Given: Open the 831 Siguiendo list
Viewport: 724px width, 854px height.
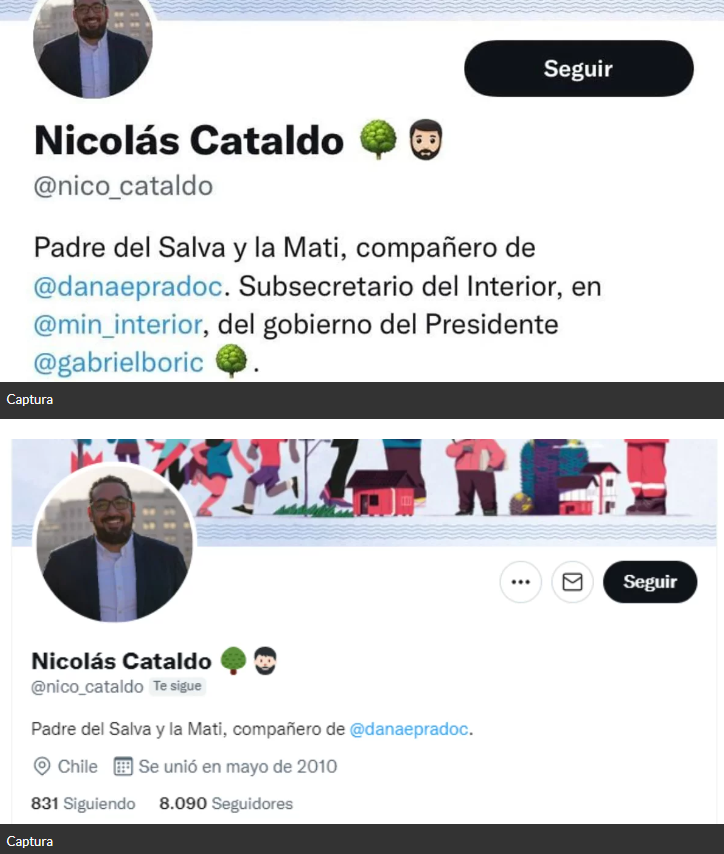Looking at the screenshot, I should pos(83,803).
